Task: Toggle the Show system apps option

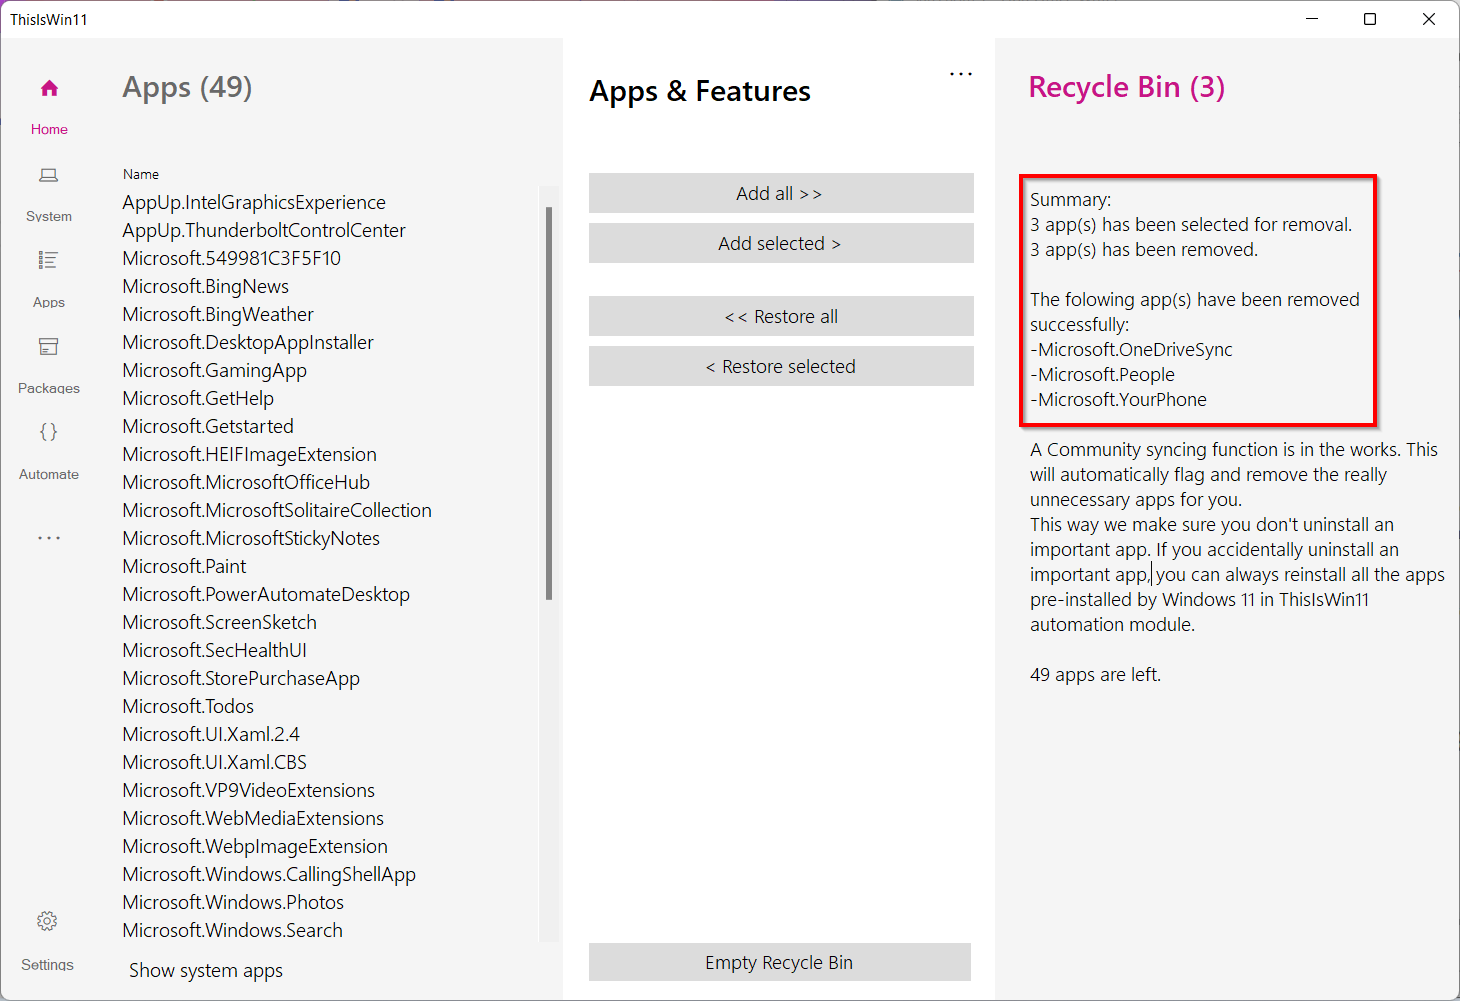Action: 206,971
